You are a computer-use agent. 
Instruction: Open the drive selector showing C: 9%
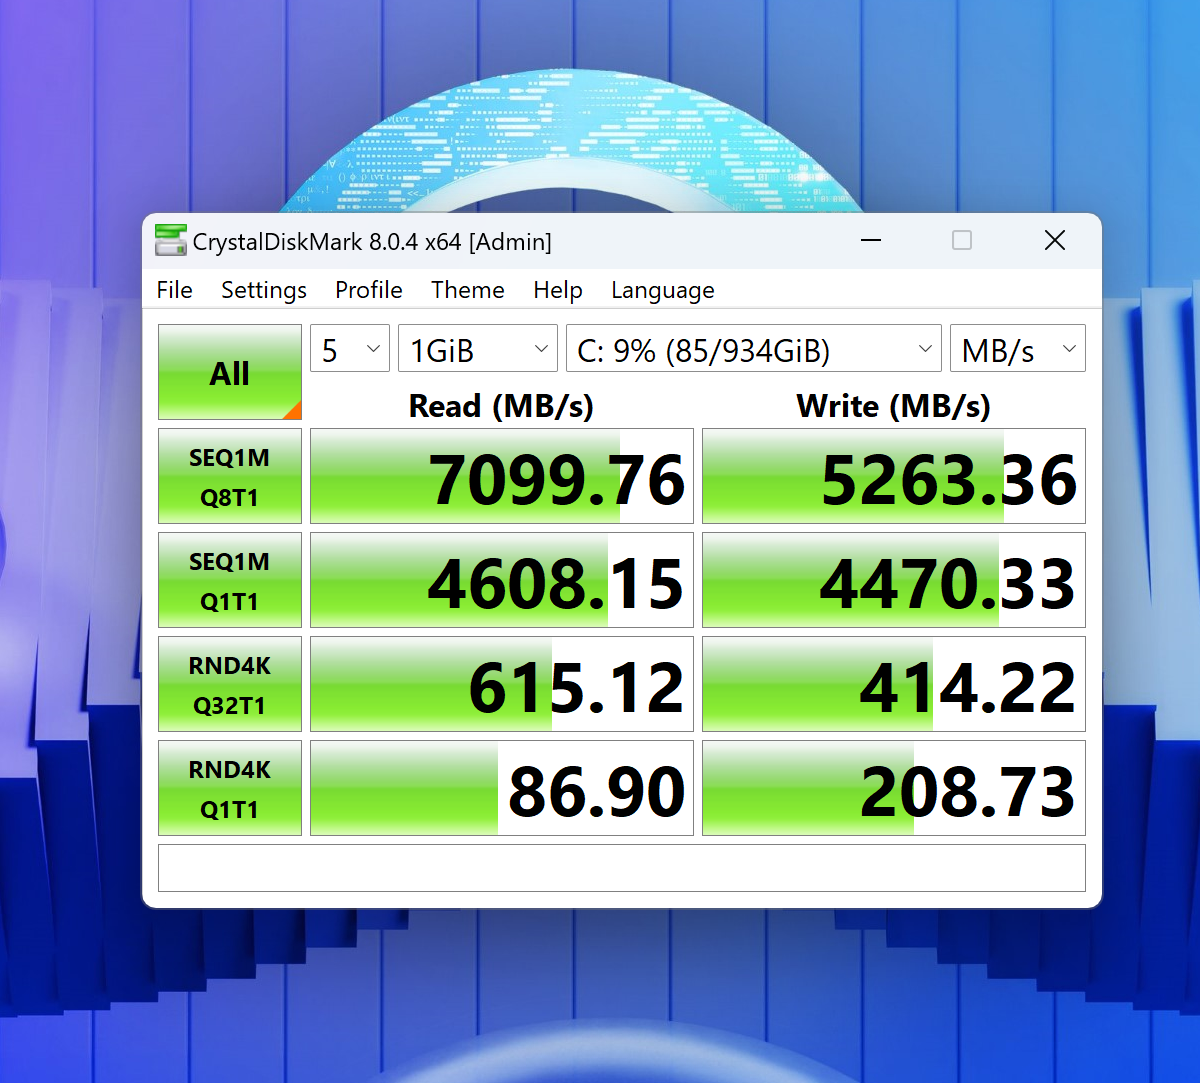click(x=754, y=349)
